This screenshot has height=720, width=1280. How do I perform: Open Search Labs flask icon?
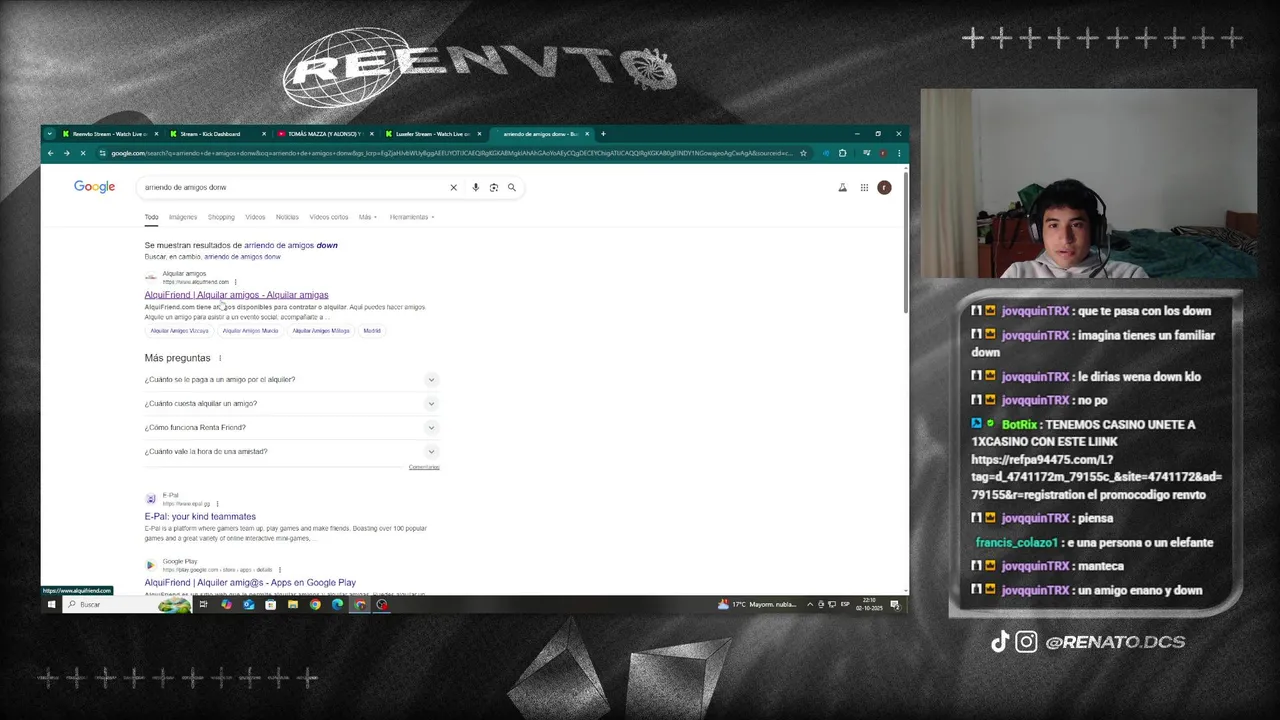point(842,187)
